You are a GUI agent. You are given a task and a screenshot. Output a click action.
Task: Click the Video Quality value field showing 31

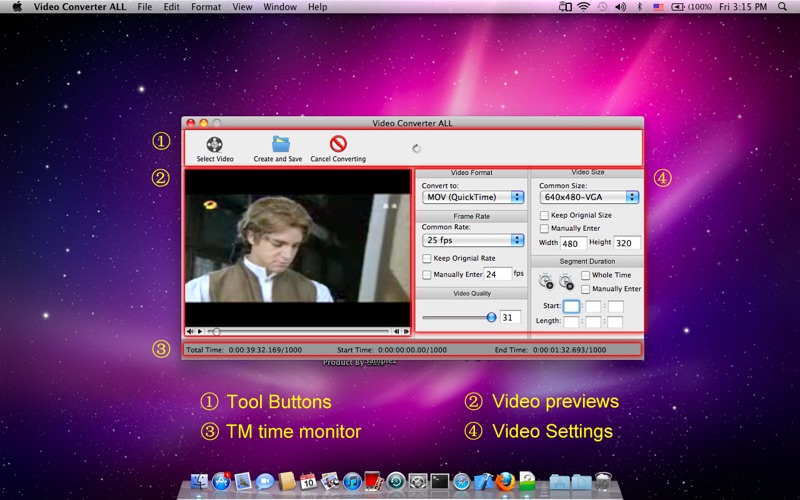coord(510,317)
